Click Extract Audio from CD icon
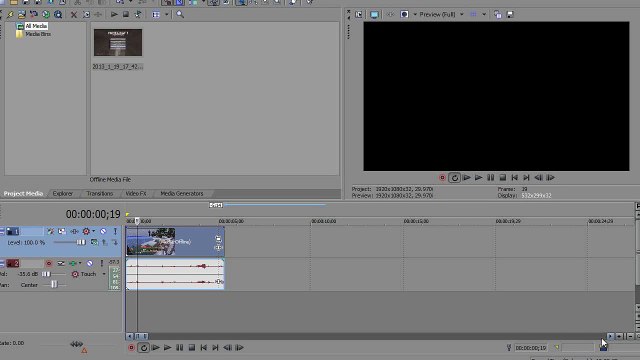The width and height of the screenshot is (640, 360). [x=46, y=15]
